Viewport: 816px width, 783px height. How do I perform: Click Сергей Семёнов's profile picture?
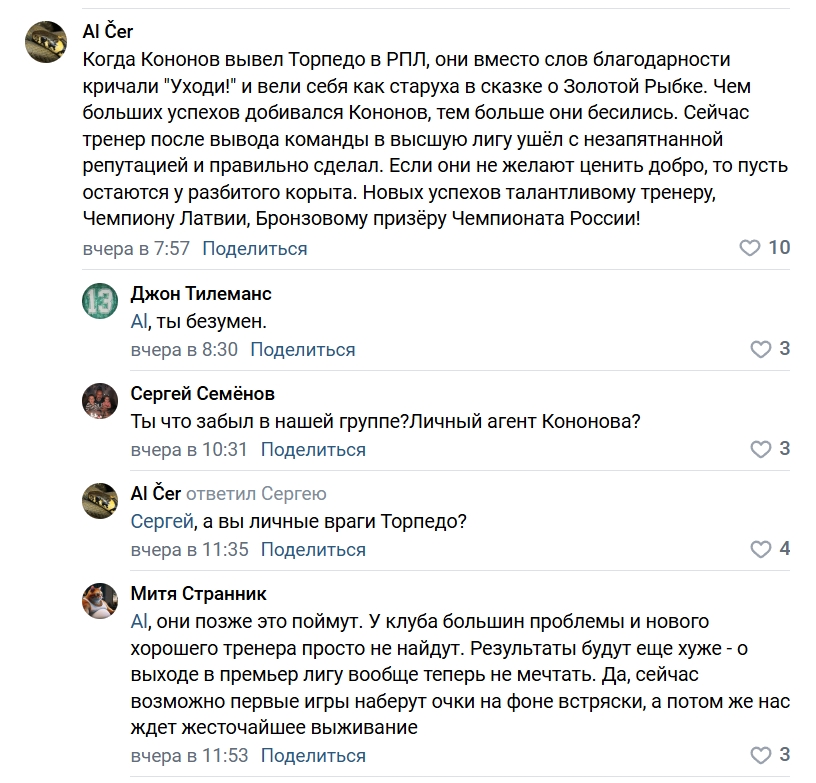coord(100,401)
